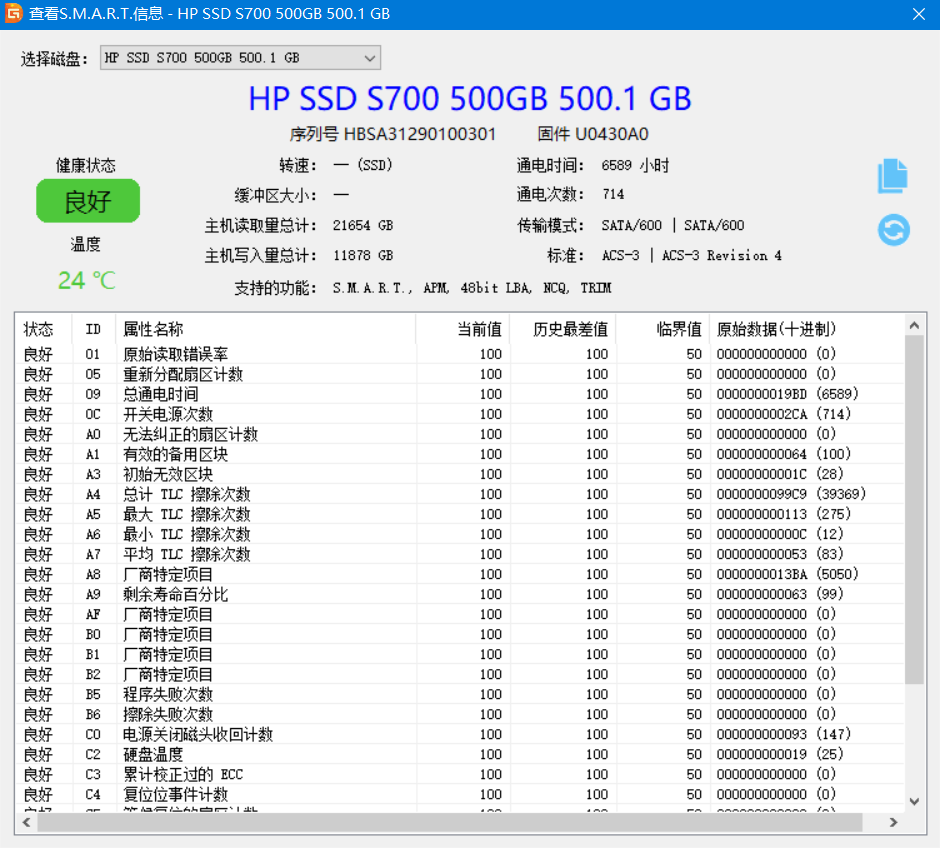Click the ID A8 vendor-specific row
Image resolution: width=940 pixels, height=848 pixels.
pyautogui.click(x=460, y=574)
